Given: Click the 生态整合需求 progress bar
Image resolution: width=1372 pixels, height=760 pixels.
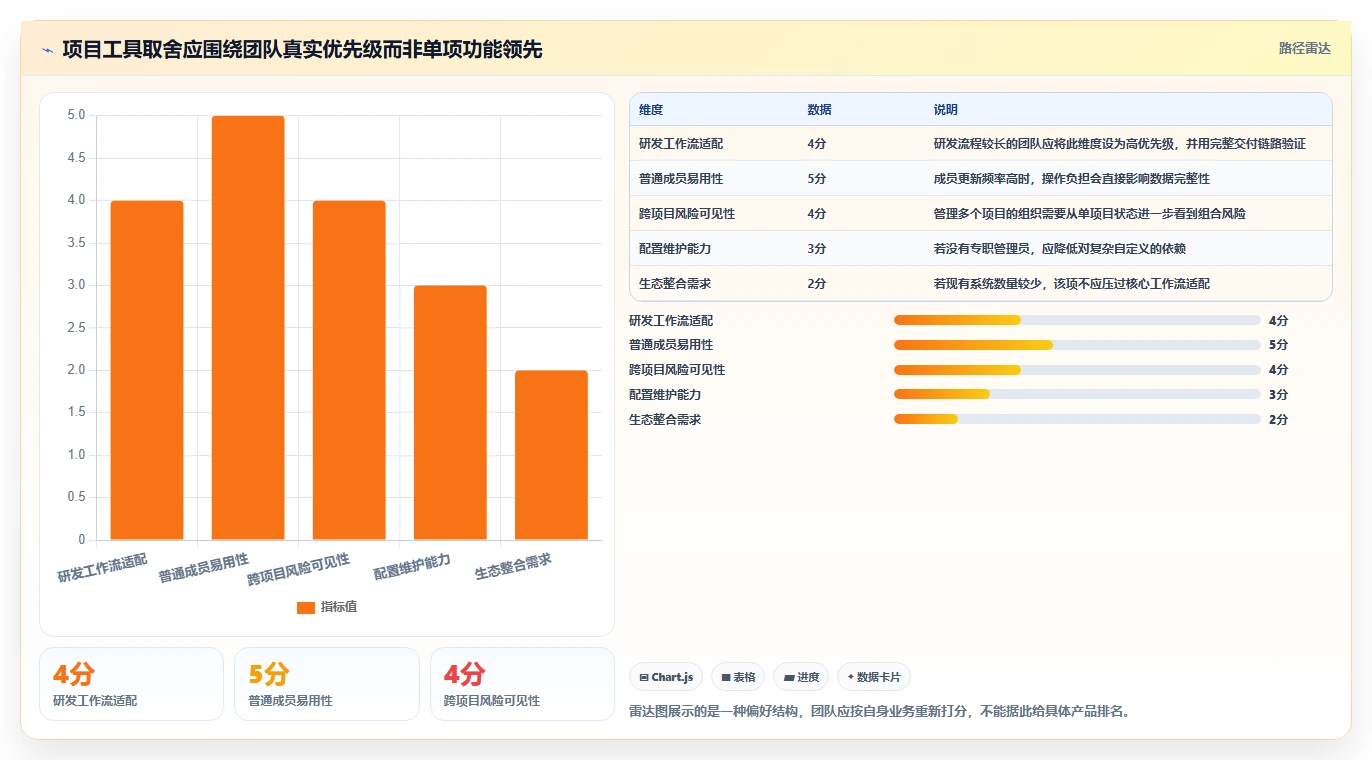Looking at the screenshot, I should coord(1077,419).
